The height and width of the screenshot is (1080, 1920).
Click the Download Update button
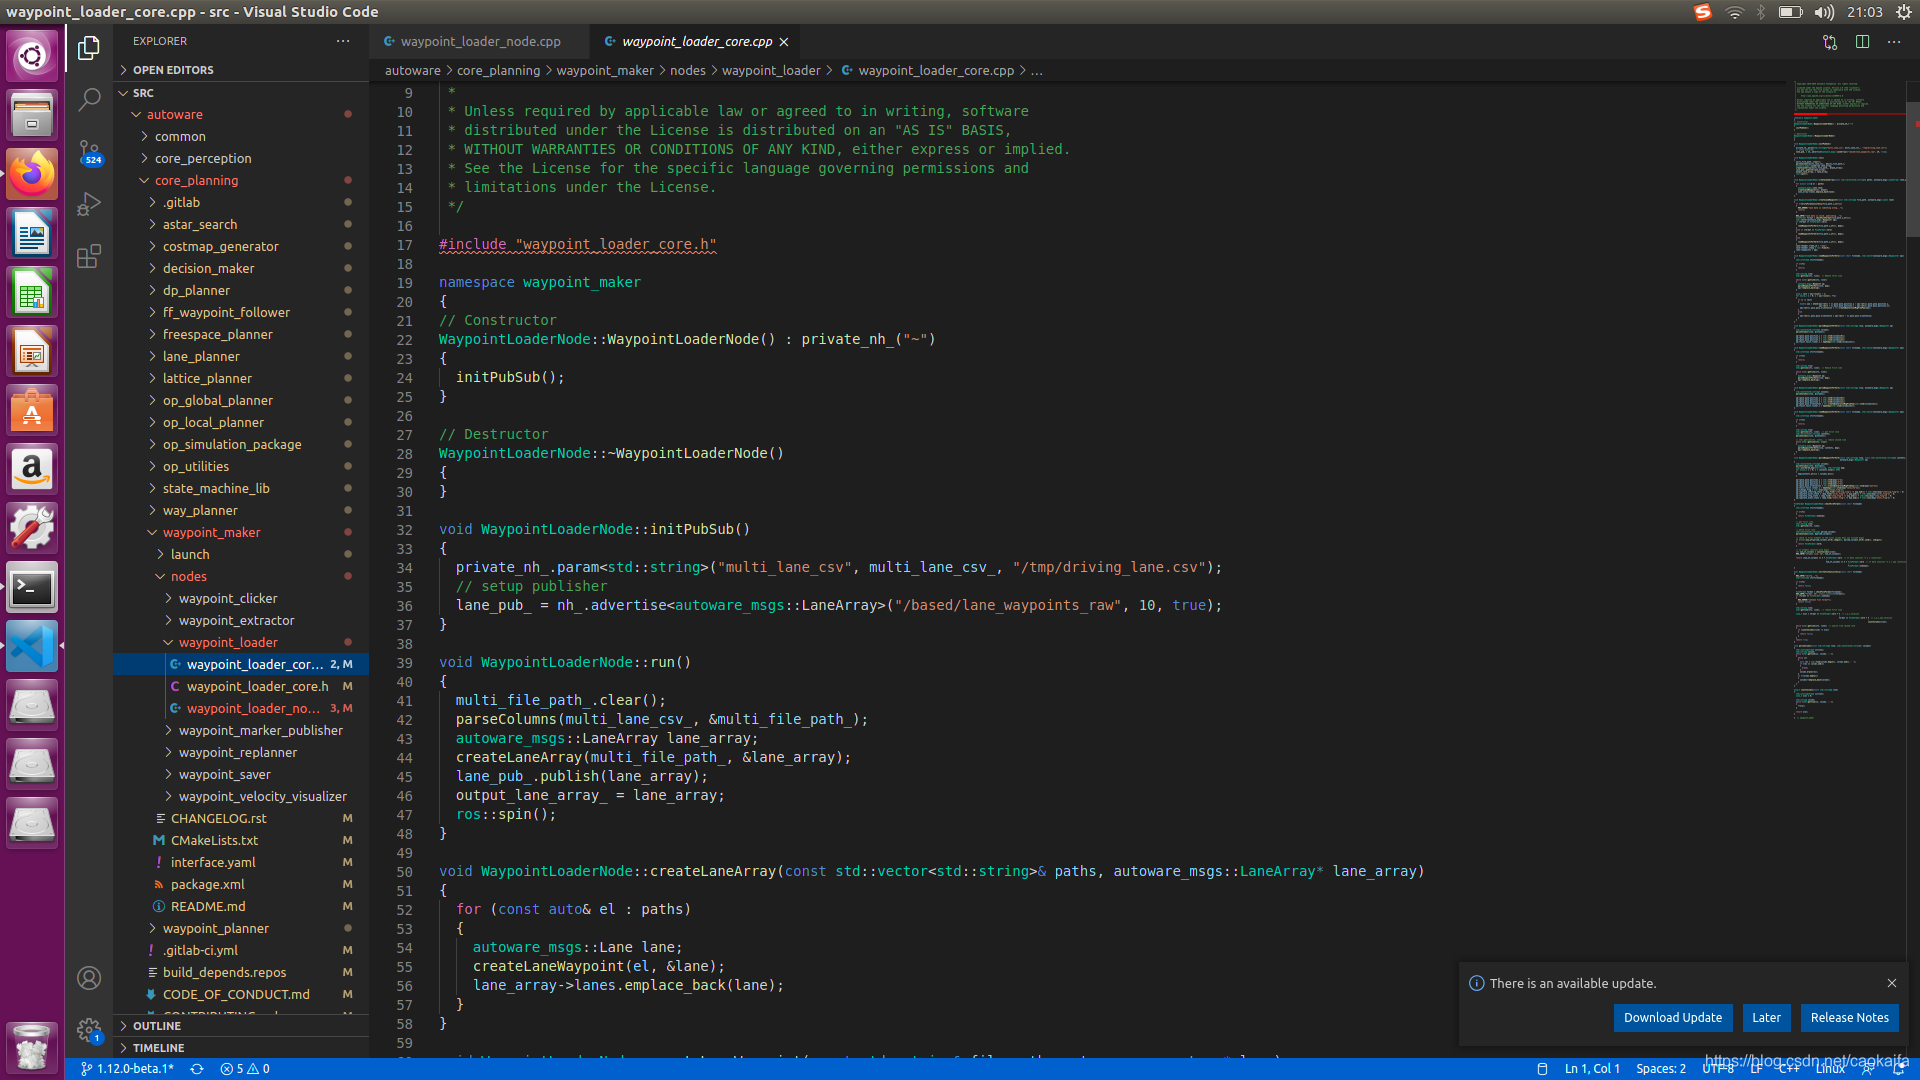1672,1018
